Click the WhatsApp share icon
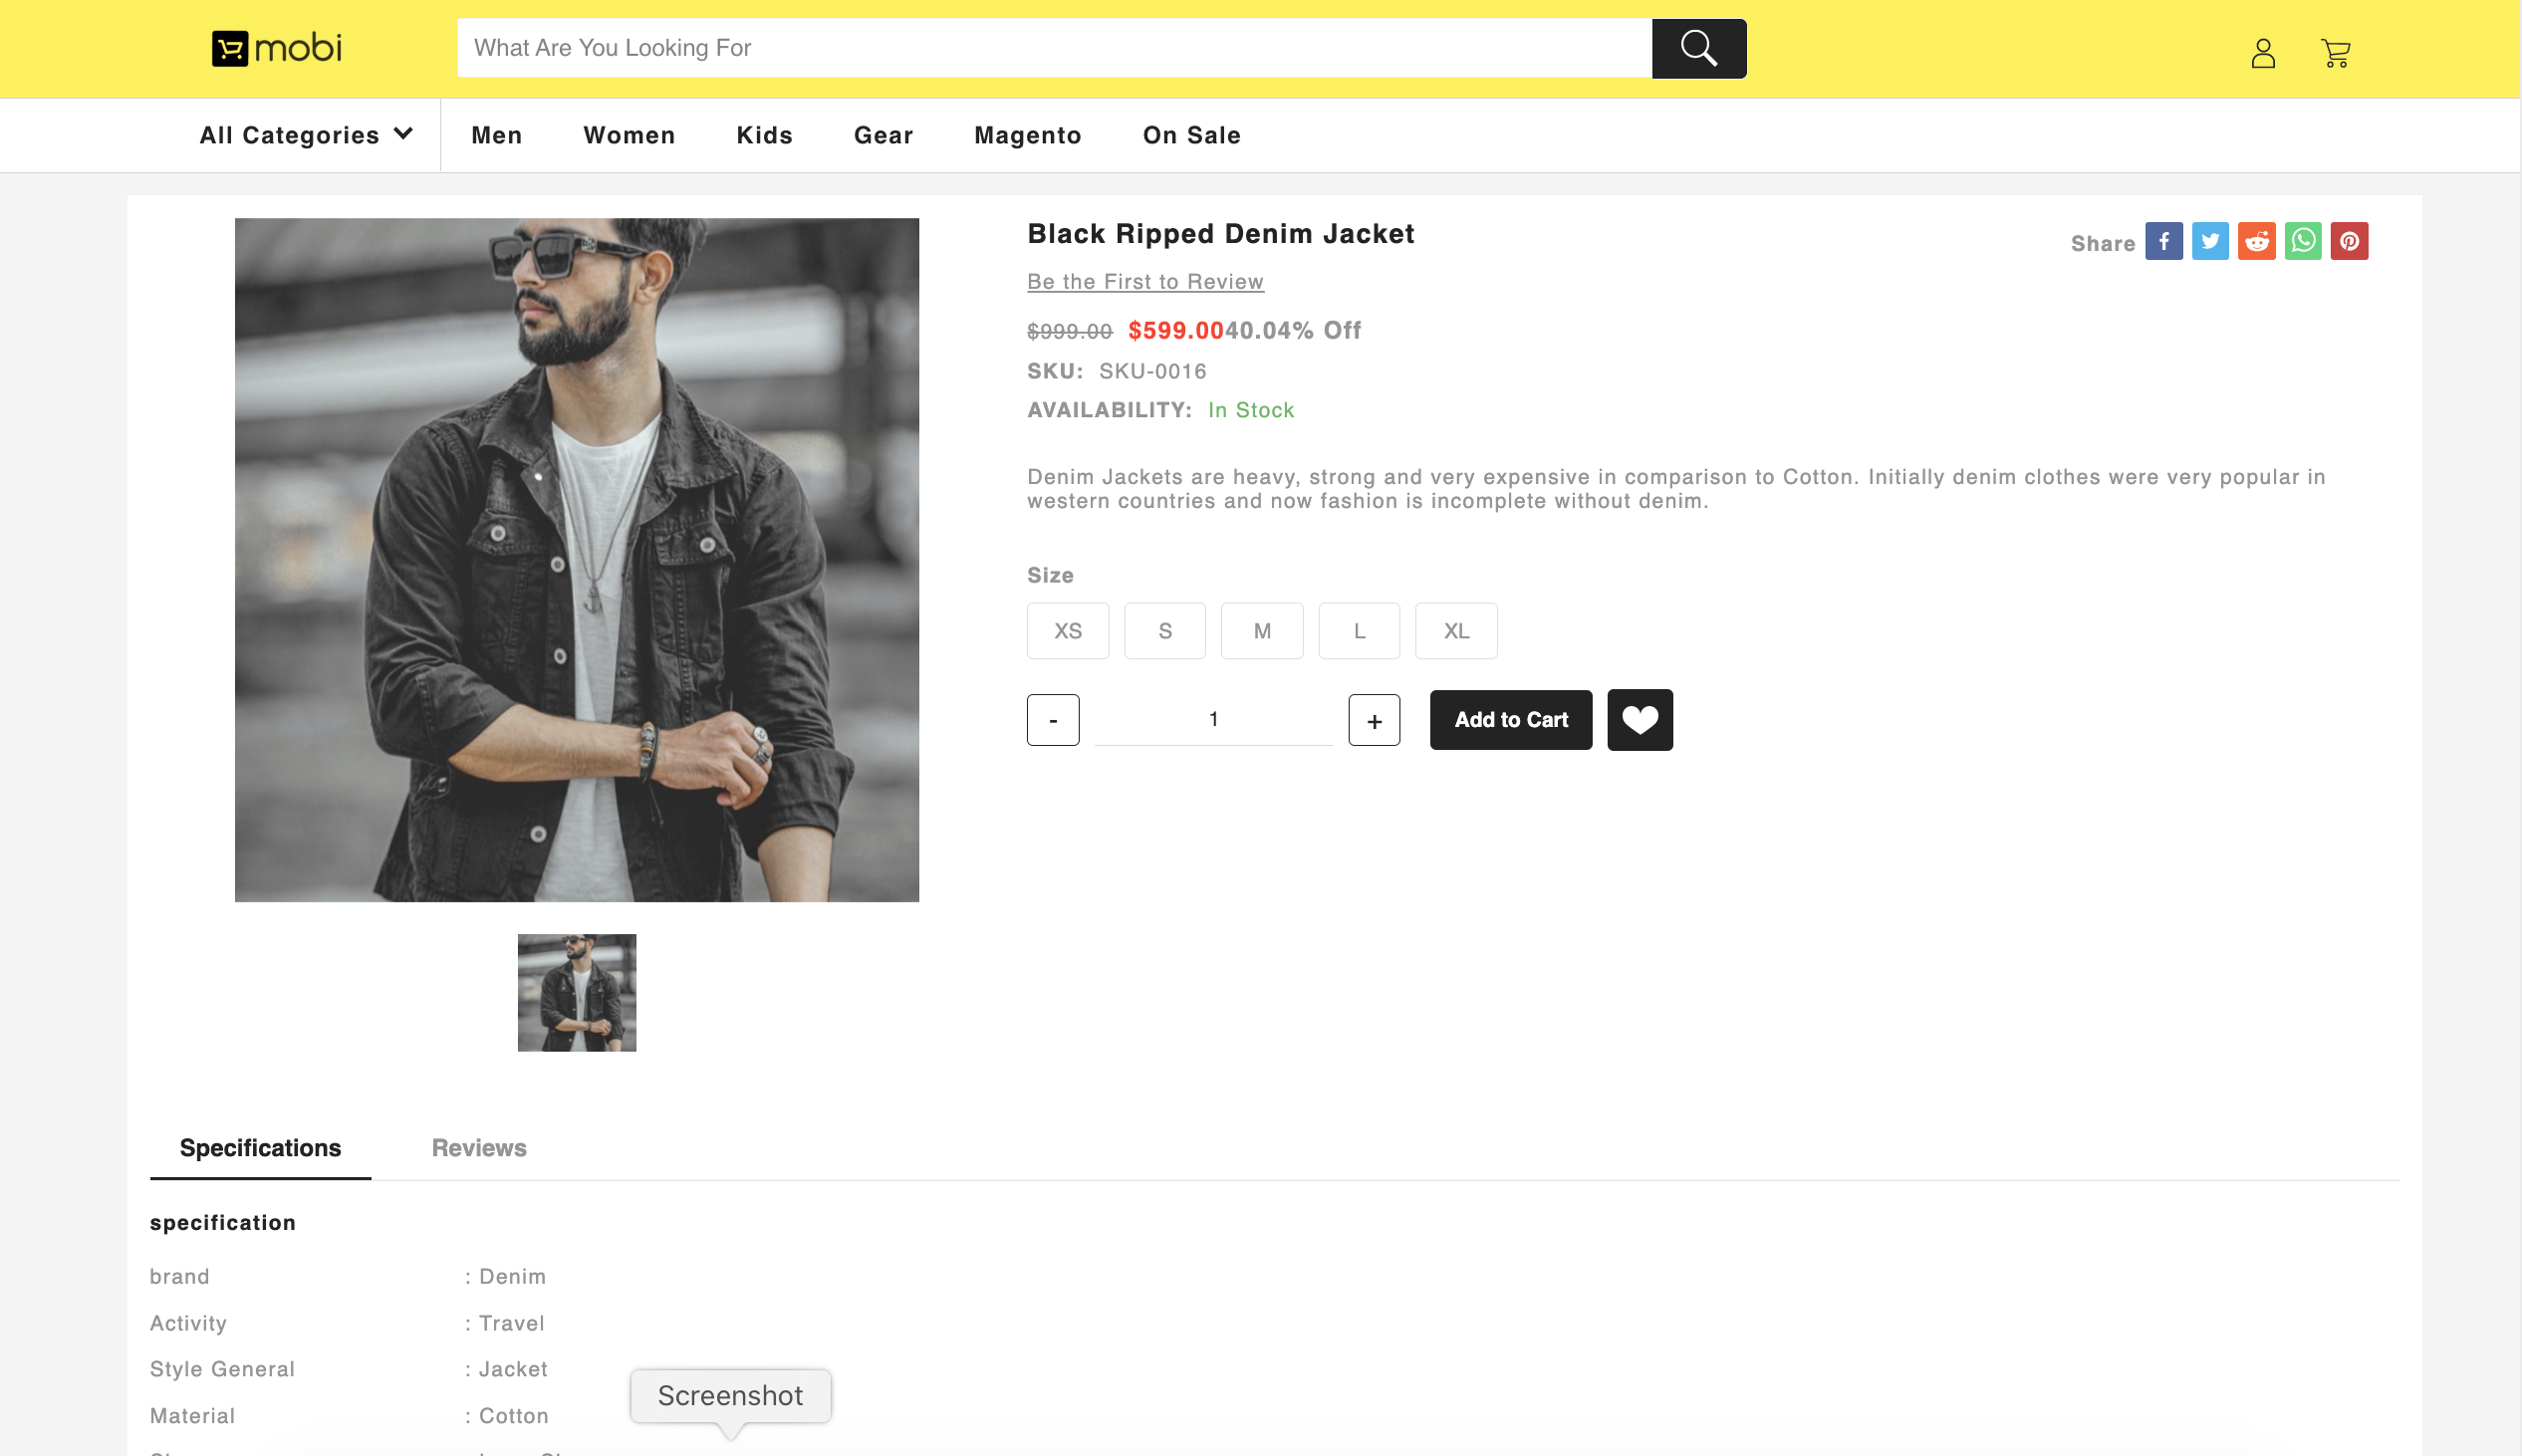This screenshot has width=2522, height=1456. click(x=2302, y=241)
